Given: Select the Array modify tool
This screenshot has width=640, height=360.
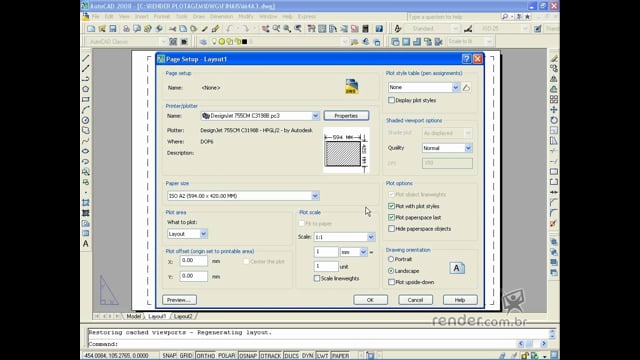Looking at the screenshot, I should click(554, 99).
